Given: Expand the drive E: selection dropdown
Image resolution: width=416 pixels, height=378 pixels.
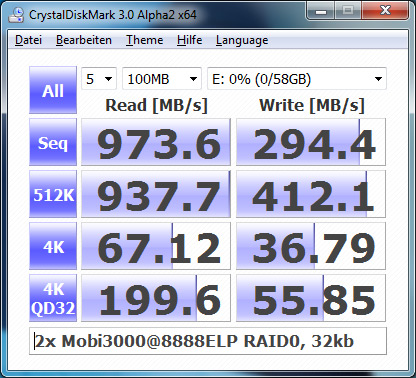Looking at the screenshot, I should click(297, 79).
